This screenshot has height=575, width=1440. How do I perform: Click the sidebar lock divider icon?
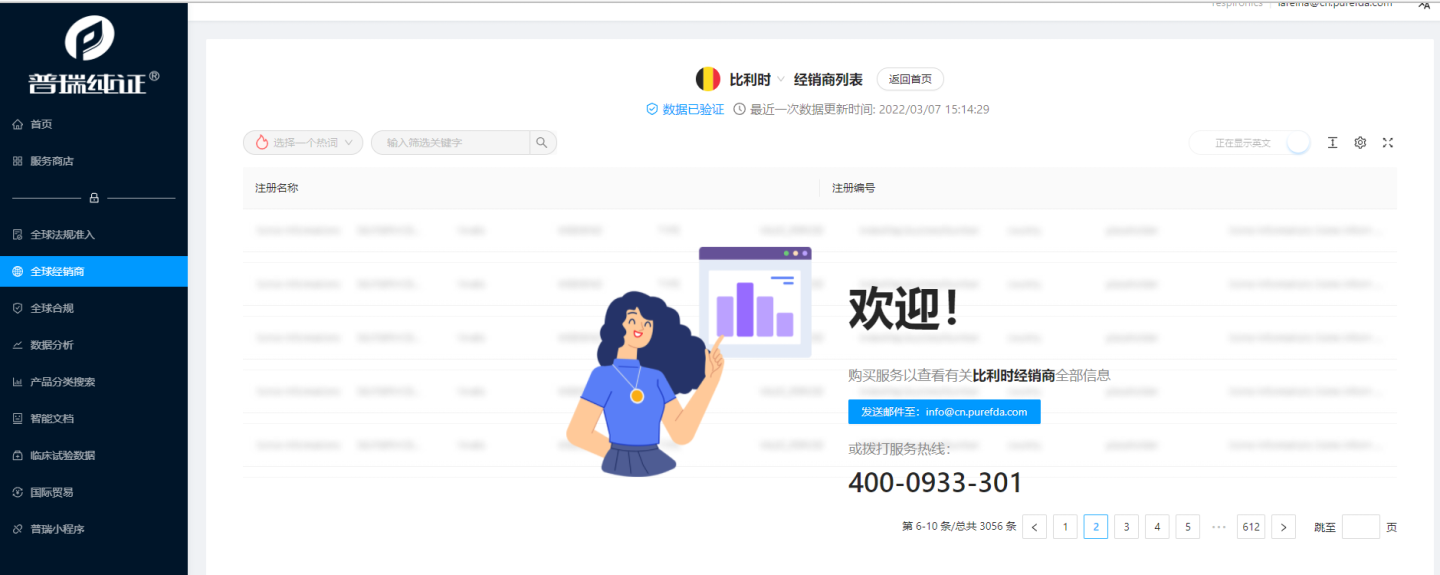coord(94,198)
